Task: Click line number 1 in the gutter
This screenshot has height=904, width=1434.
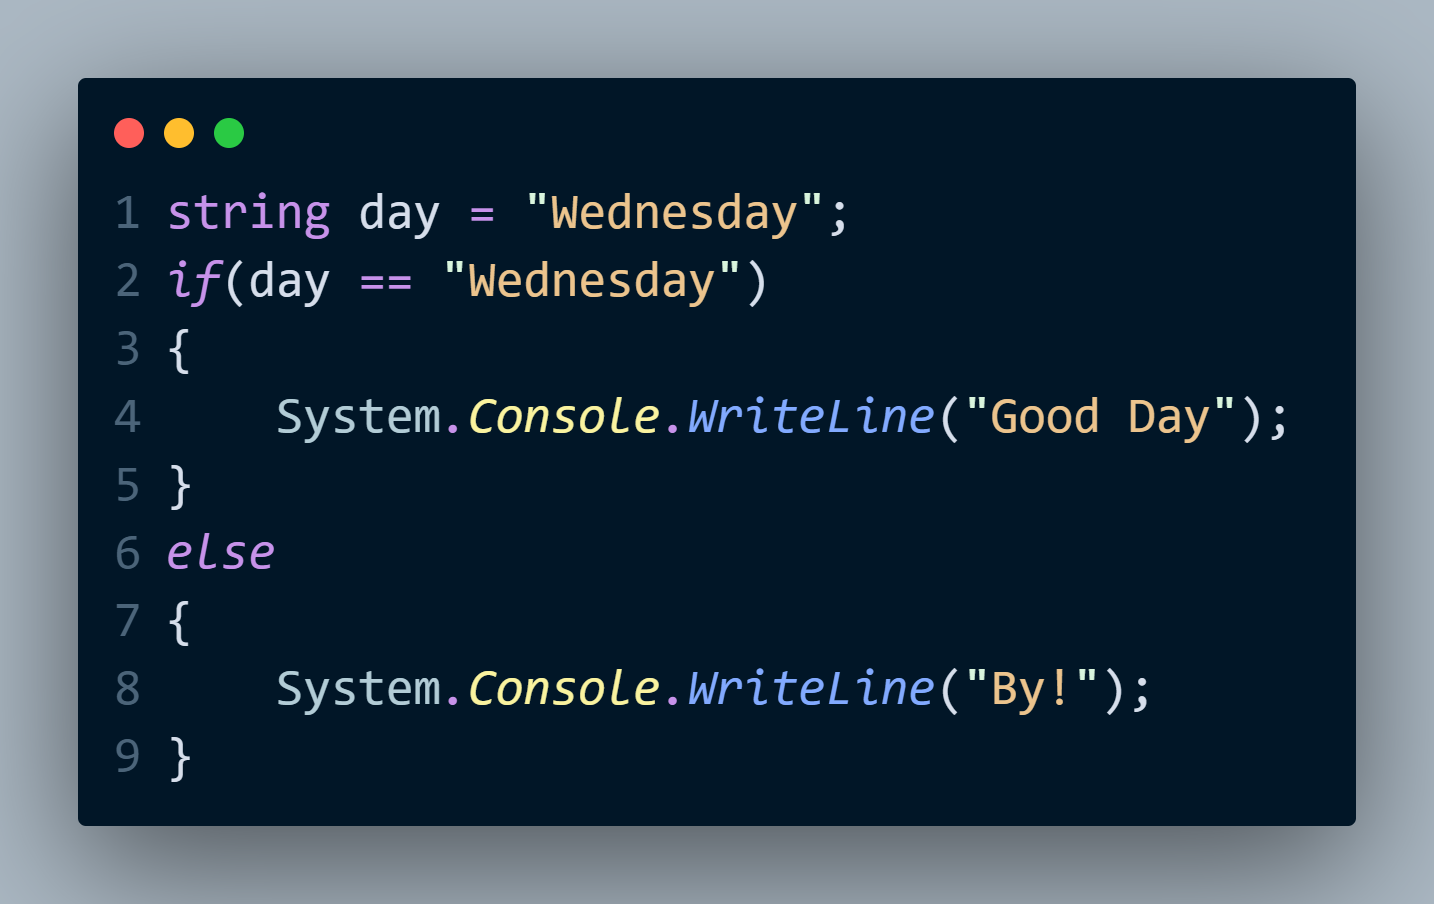Action: tap(127, 213)
